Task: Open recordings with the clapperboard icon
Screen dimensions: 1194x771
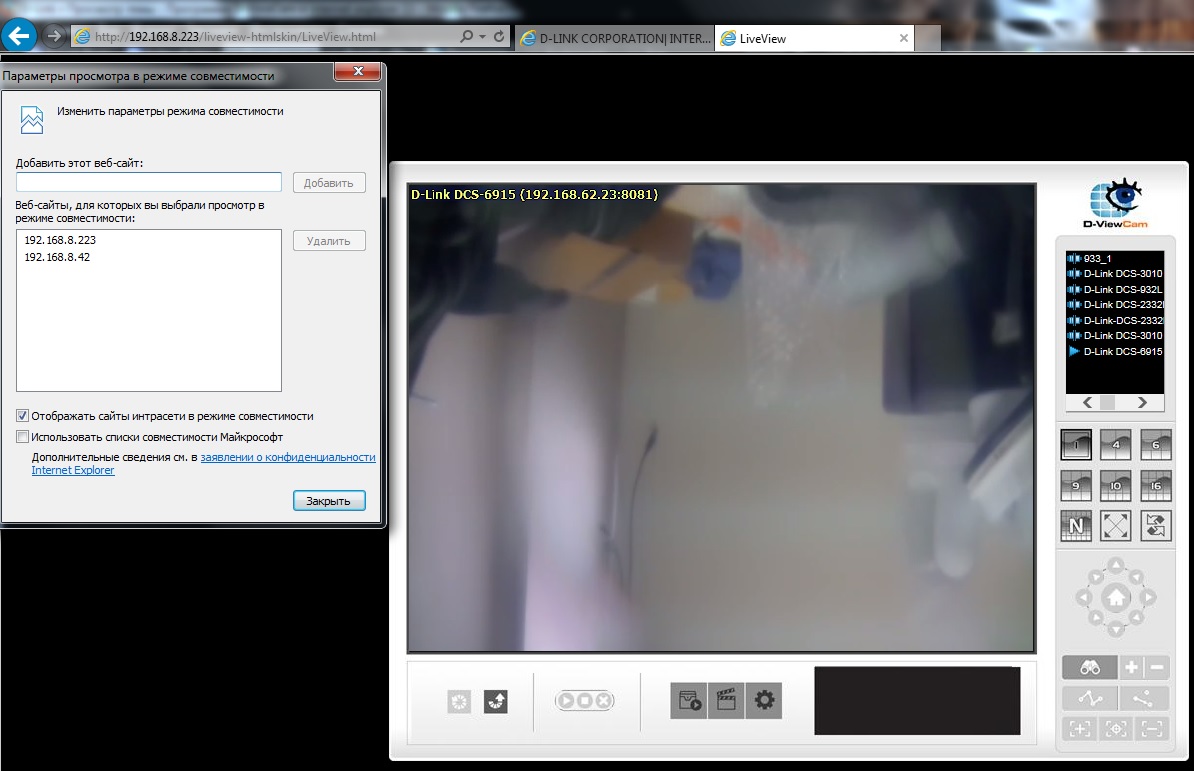Action: 726,700
